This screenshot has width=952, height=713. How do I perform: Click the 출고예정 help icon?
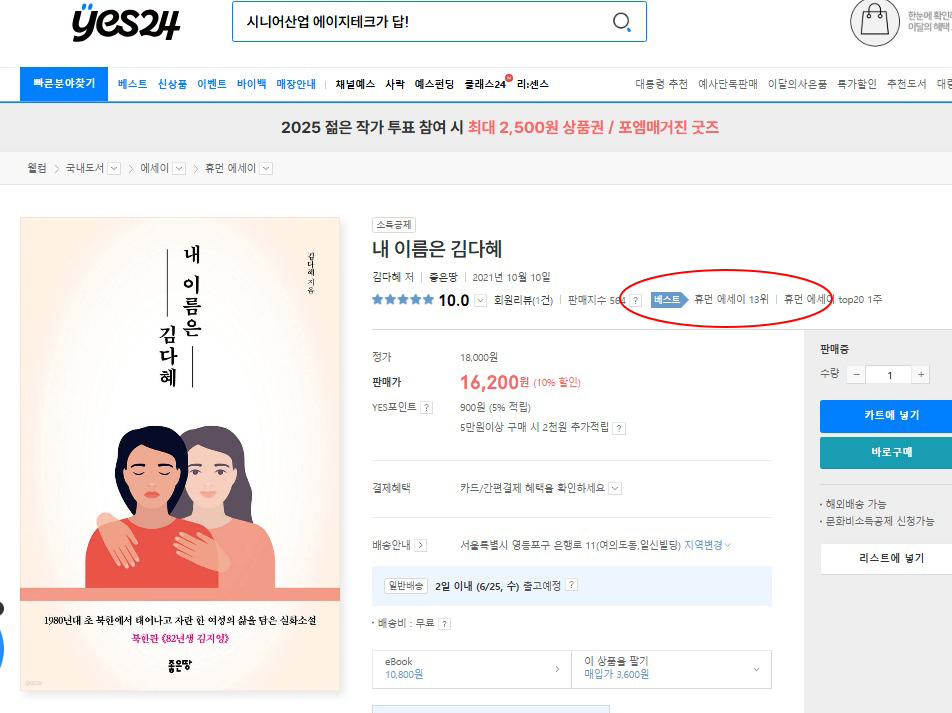(x=571, y=585)
